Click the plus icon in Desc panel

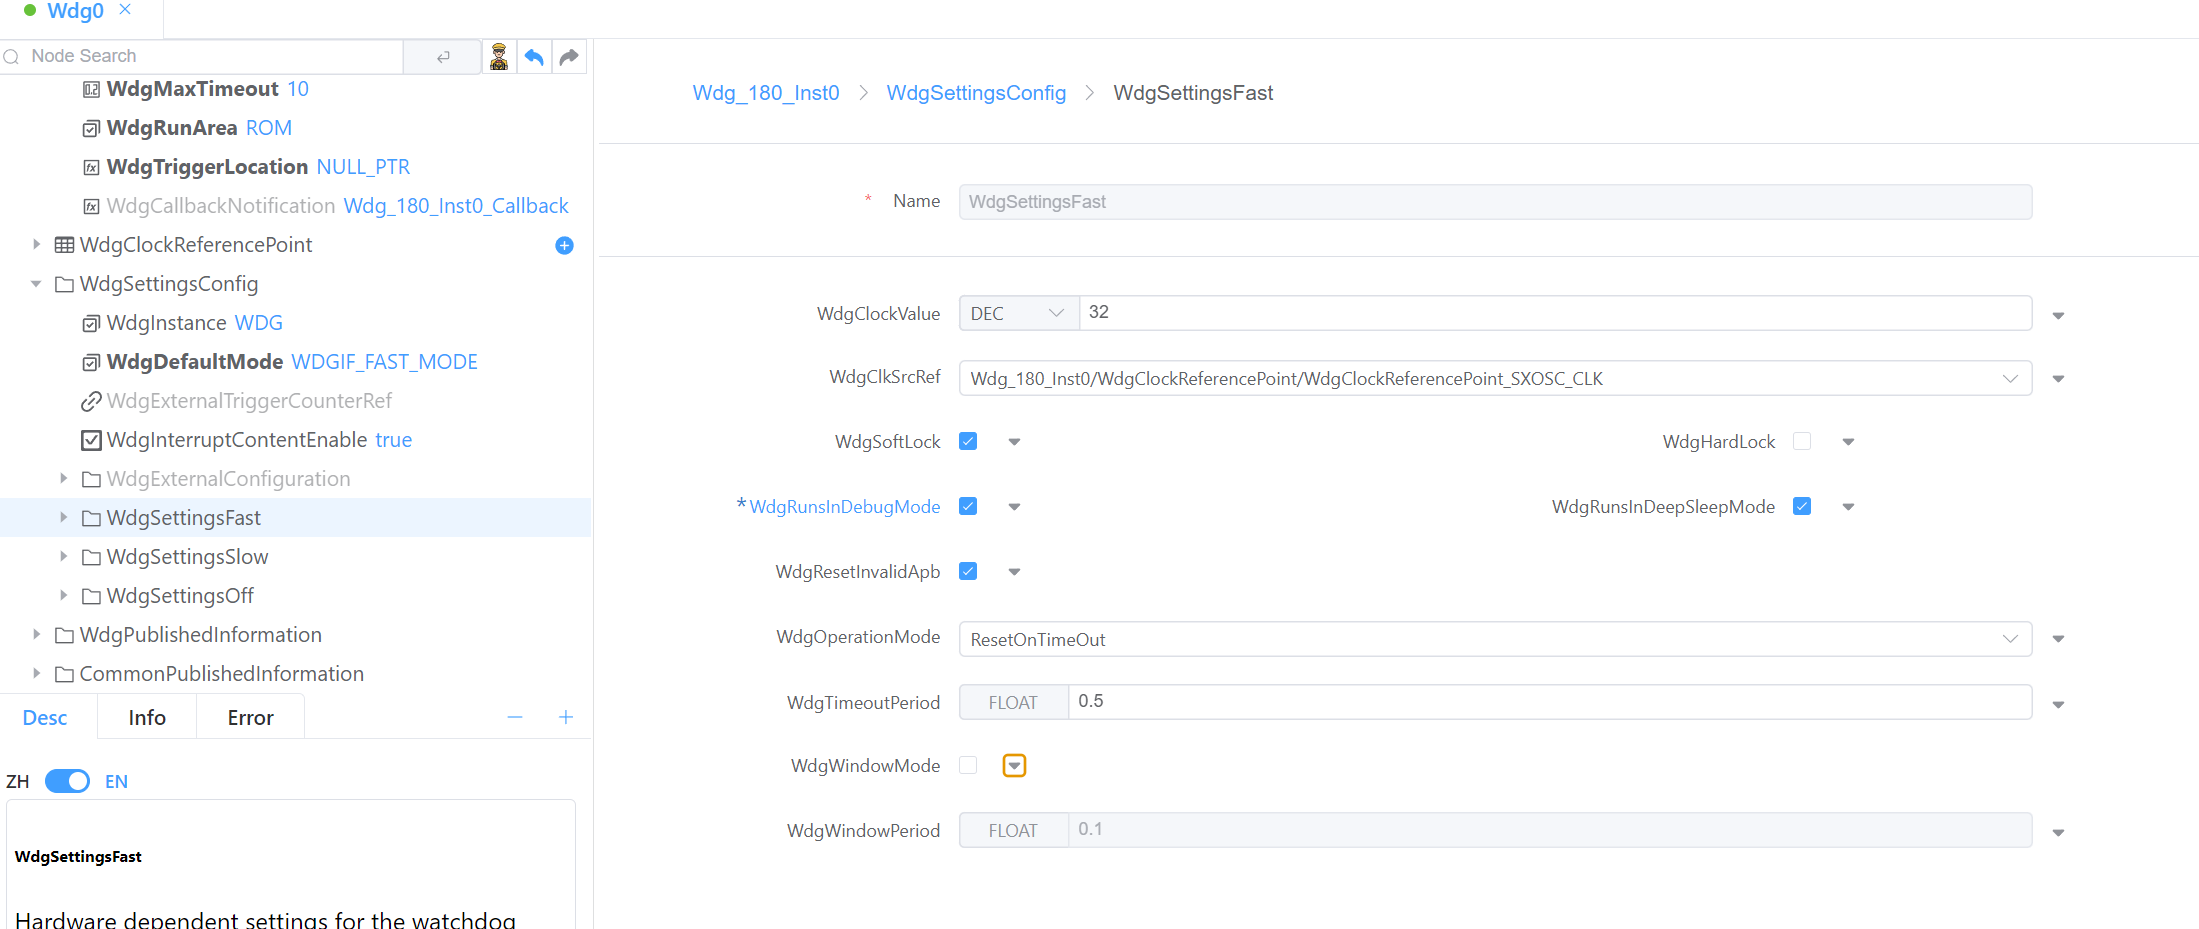[x=566, y=717]
